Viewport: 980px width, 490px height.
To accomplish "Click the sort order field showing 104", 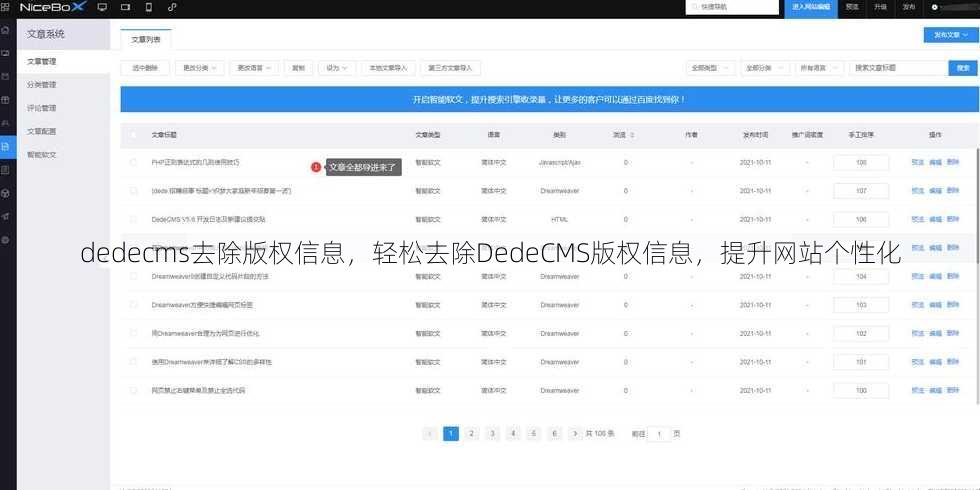I will [x=861, y=276].
